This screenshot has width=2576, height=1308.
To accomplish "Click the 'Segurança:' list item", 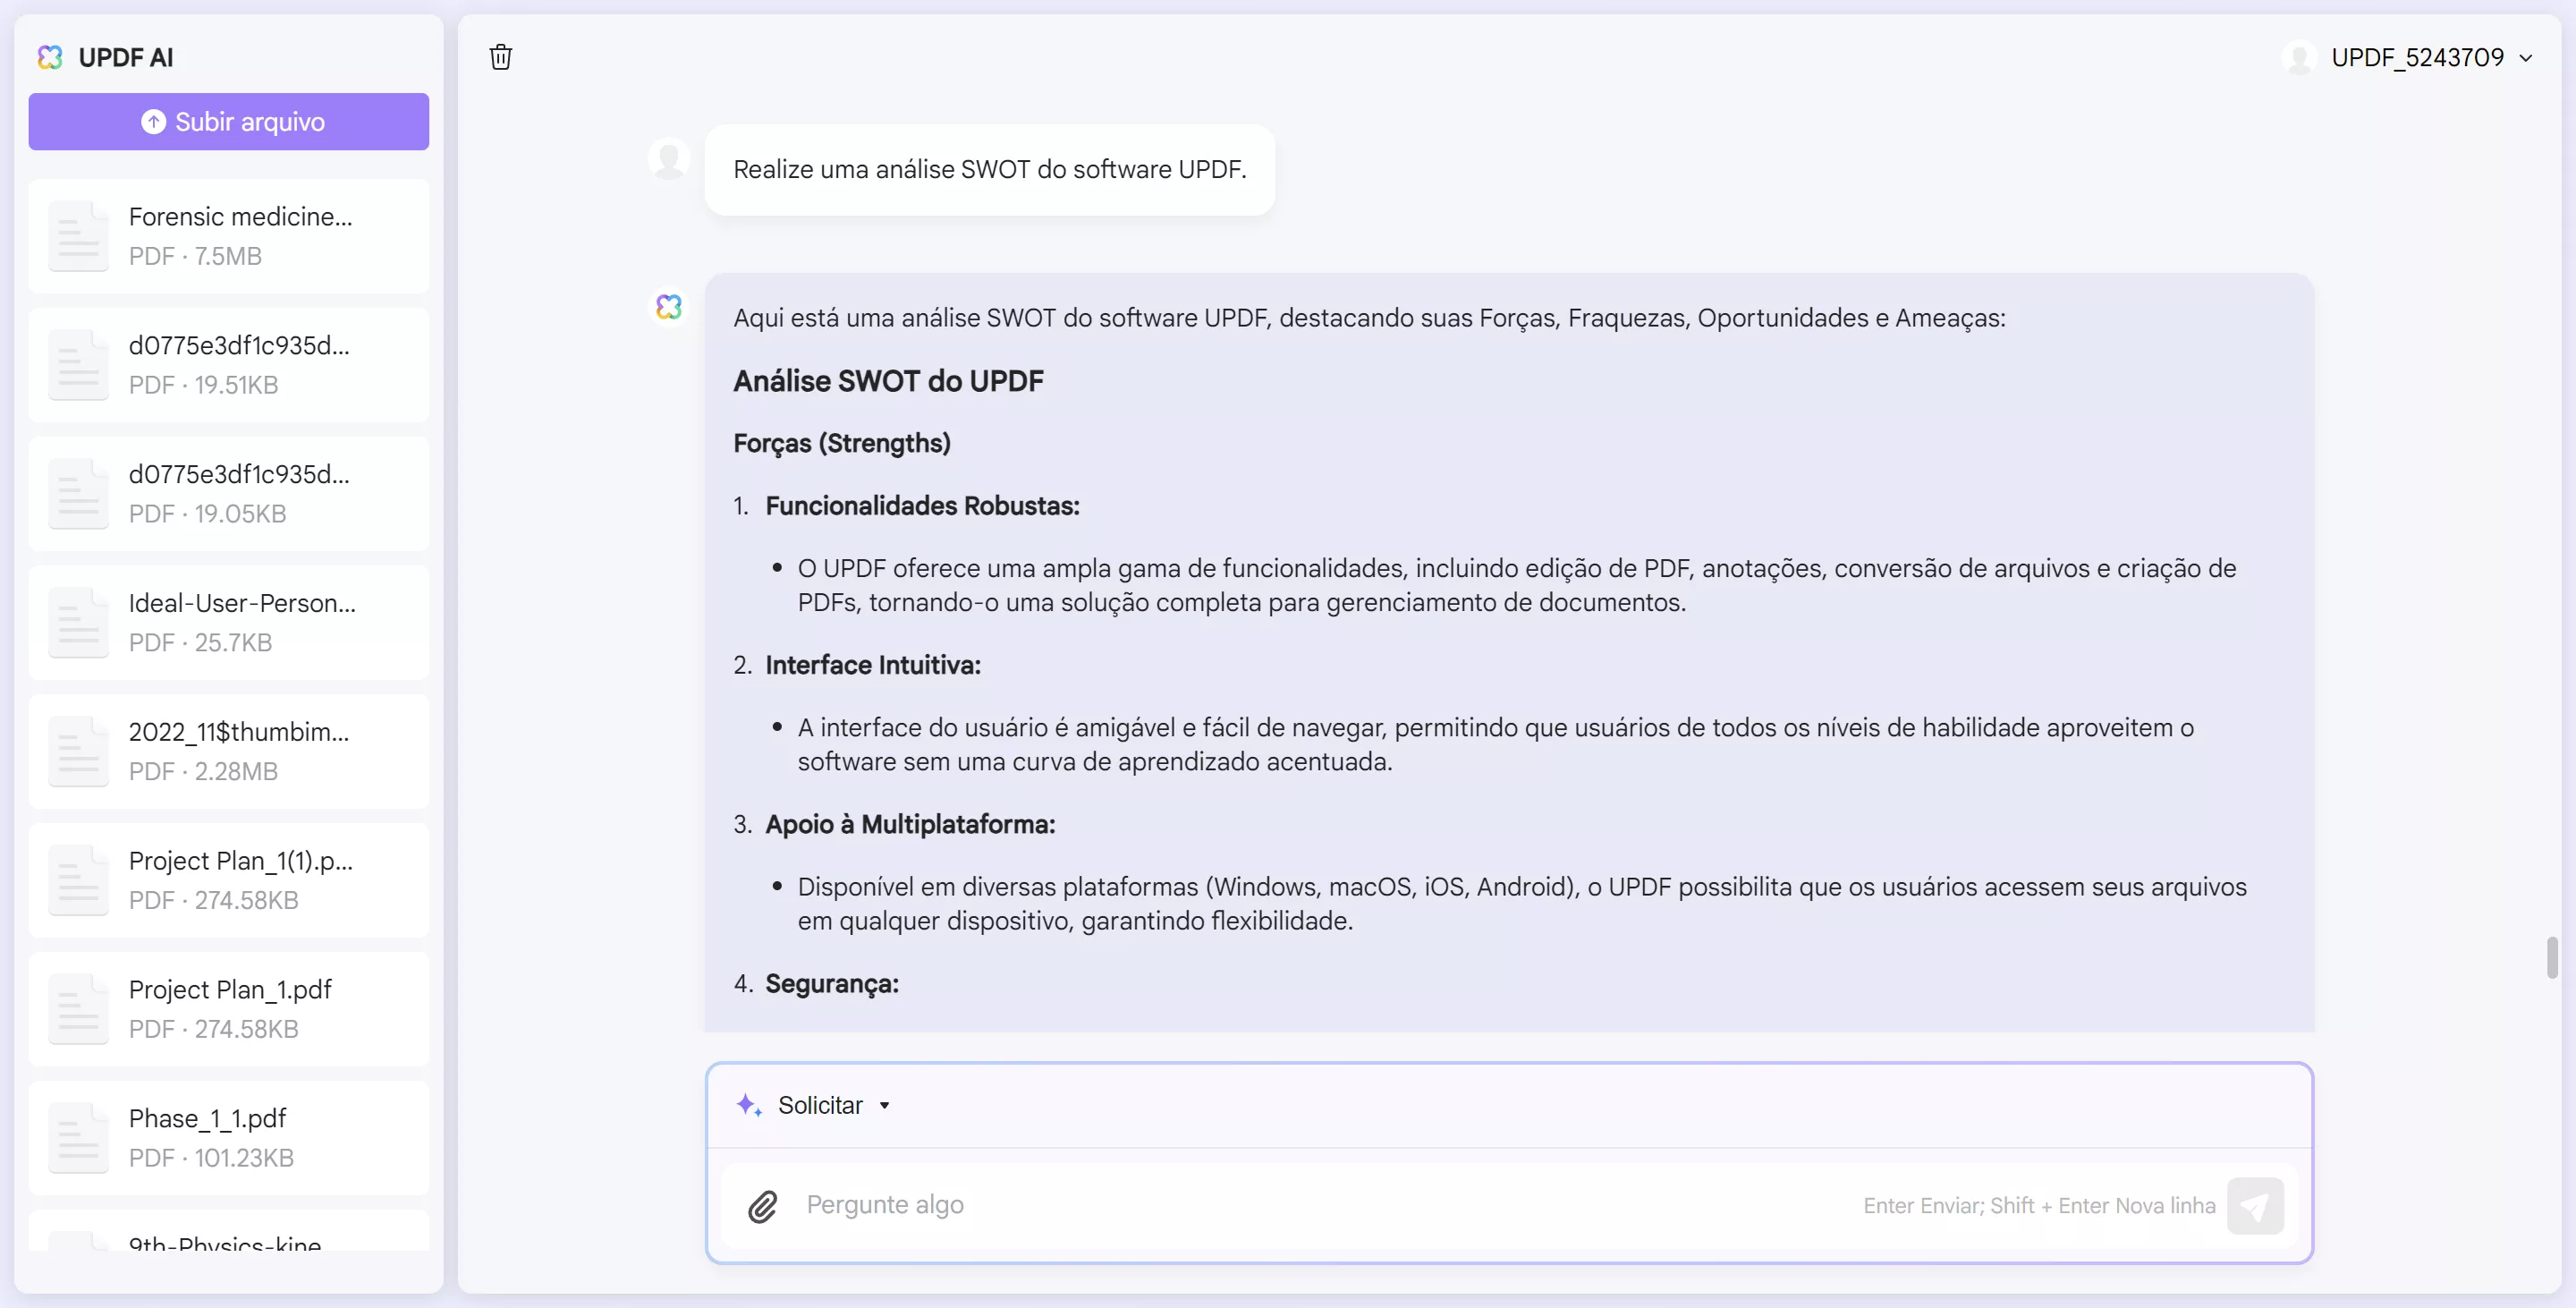I will point(832,984).
